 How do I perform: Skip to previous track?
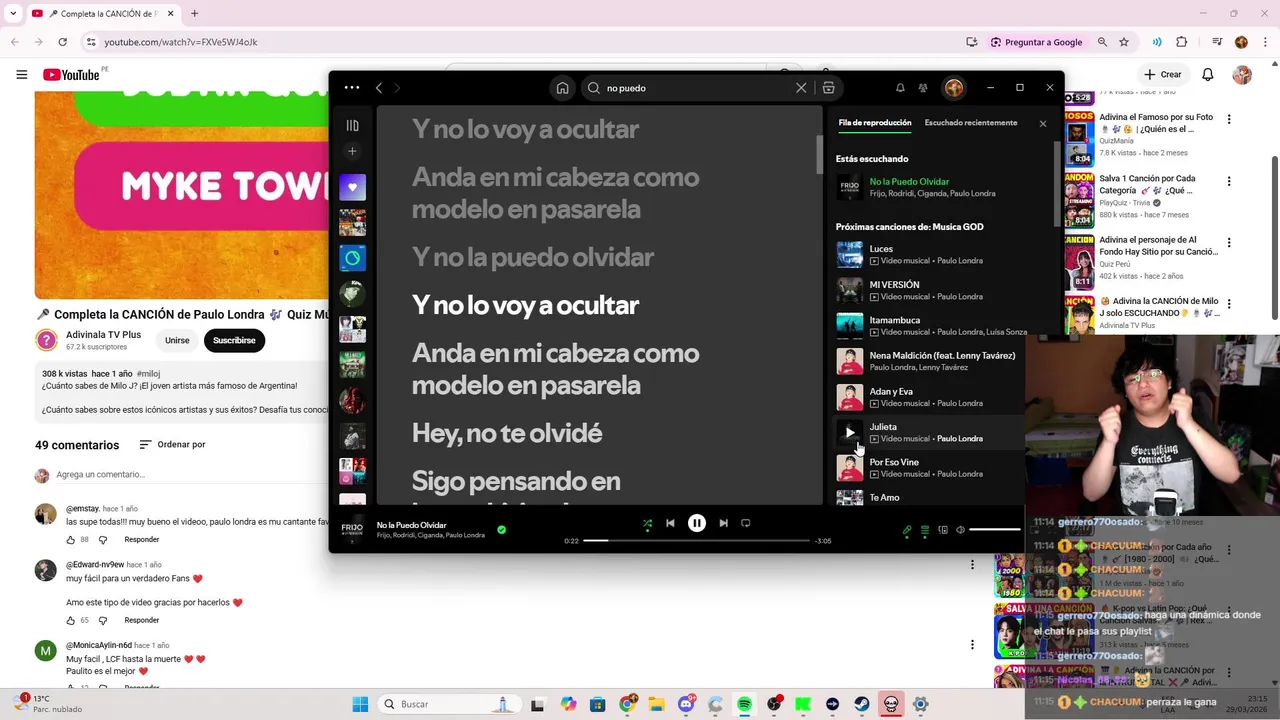(x=670, y=523)
